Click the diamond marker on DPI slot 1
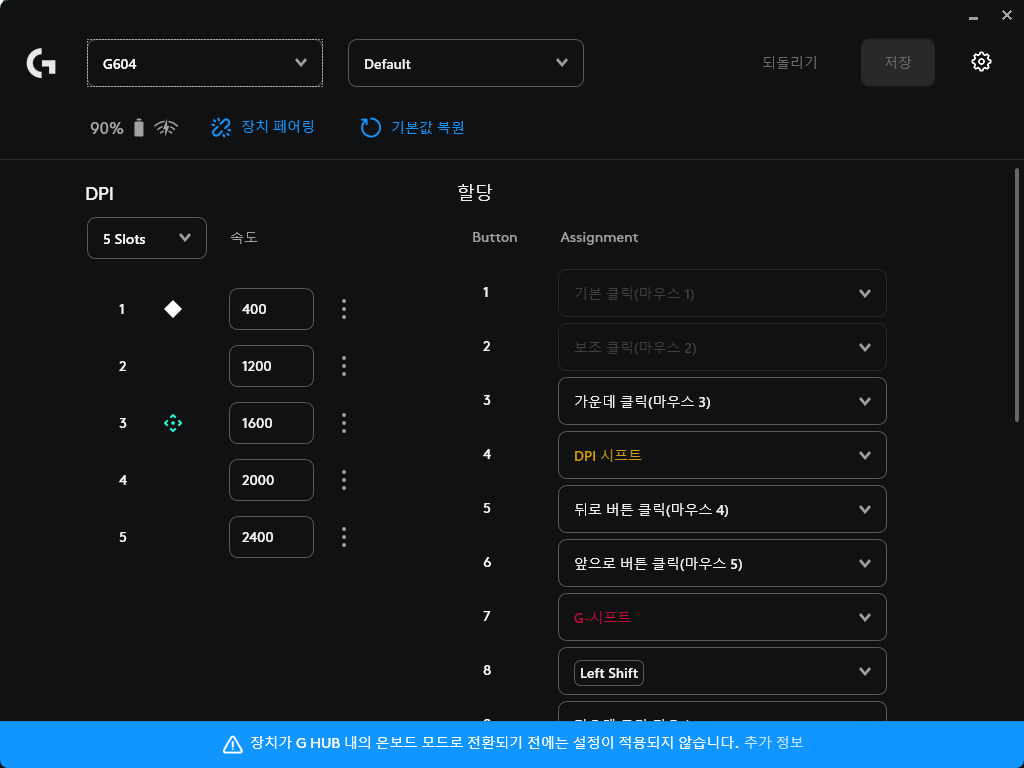 click(x=172, y=309)
